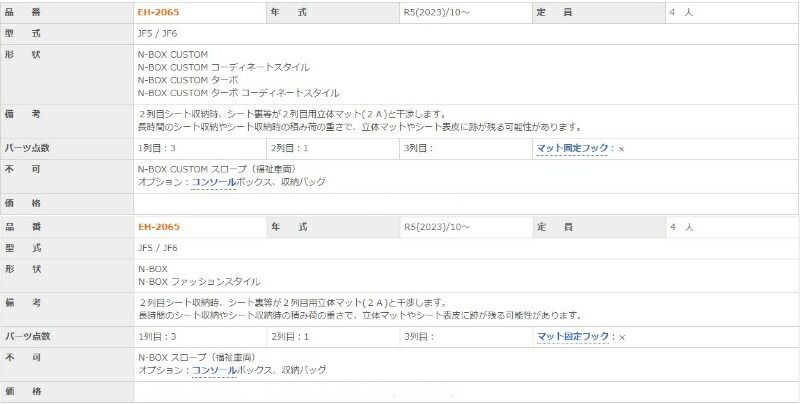Click 3列目： cell in the N-BOX ファッションスタイル table
This screenshot has height=404, width=800.
[466, 337]
